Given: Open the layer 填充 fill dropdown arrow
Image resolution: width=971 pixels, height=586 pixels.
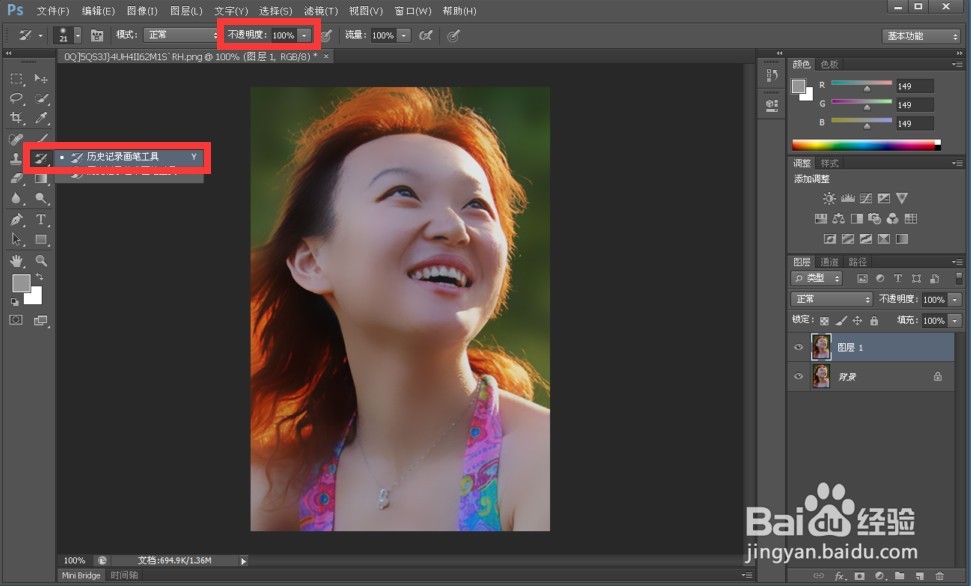Looking at the screenshot, I should coord(955,320).
